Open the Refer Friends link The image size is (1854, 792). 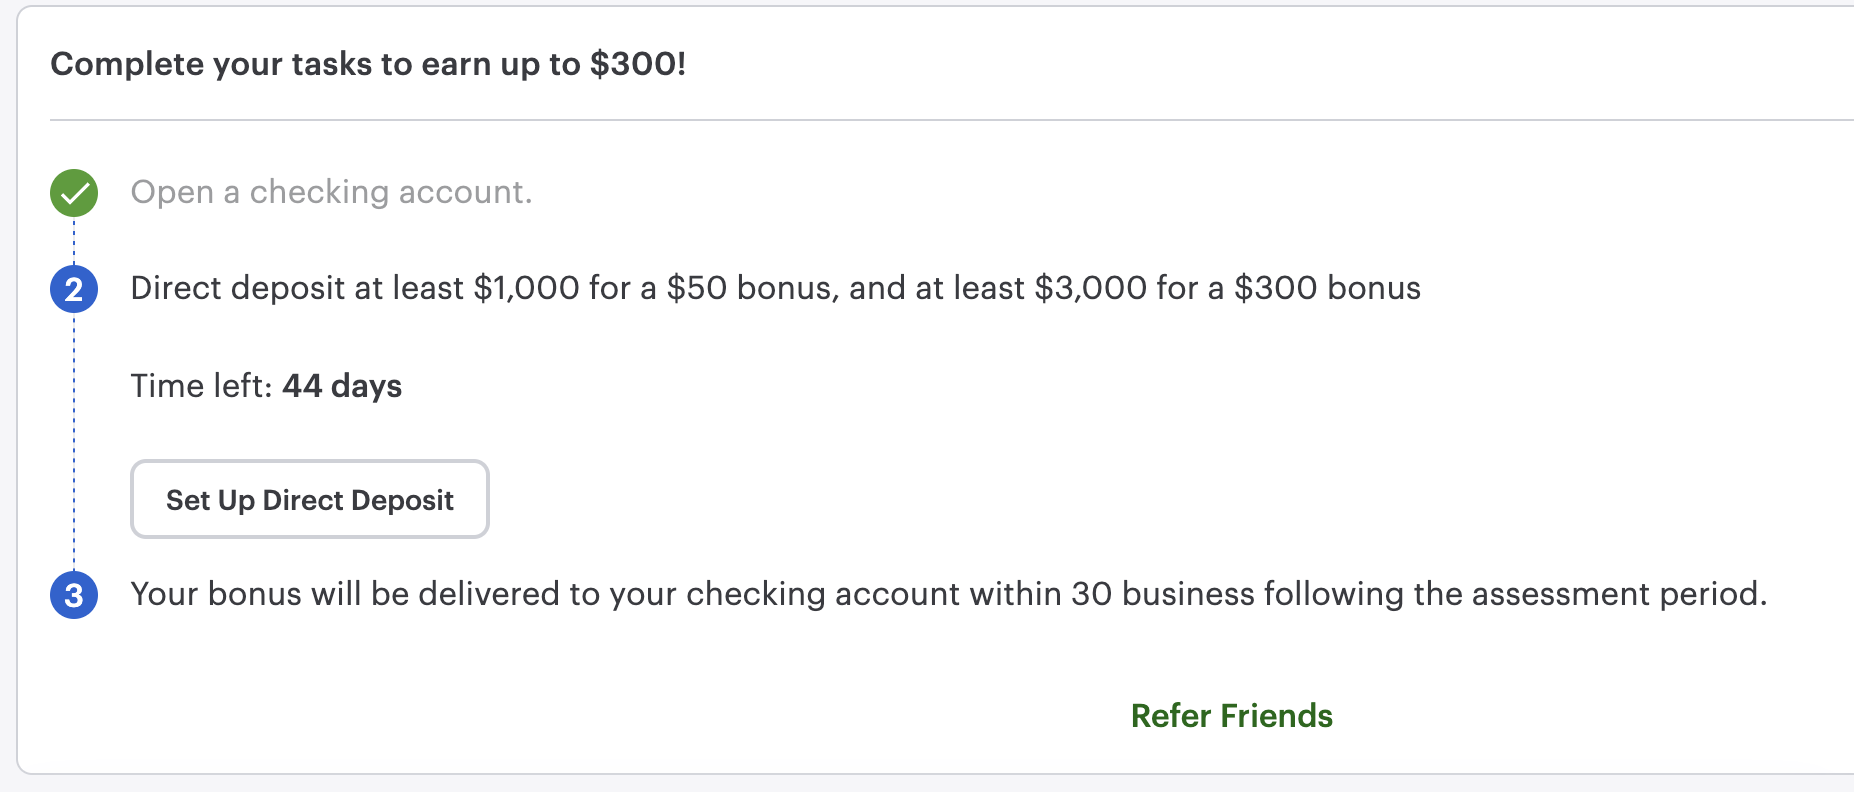point(1231,716)
